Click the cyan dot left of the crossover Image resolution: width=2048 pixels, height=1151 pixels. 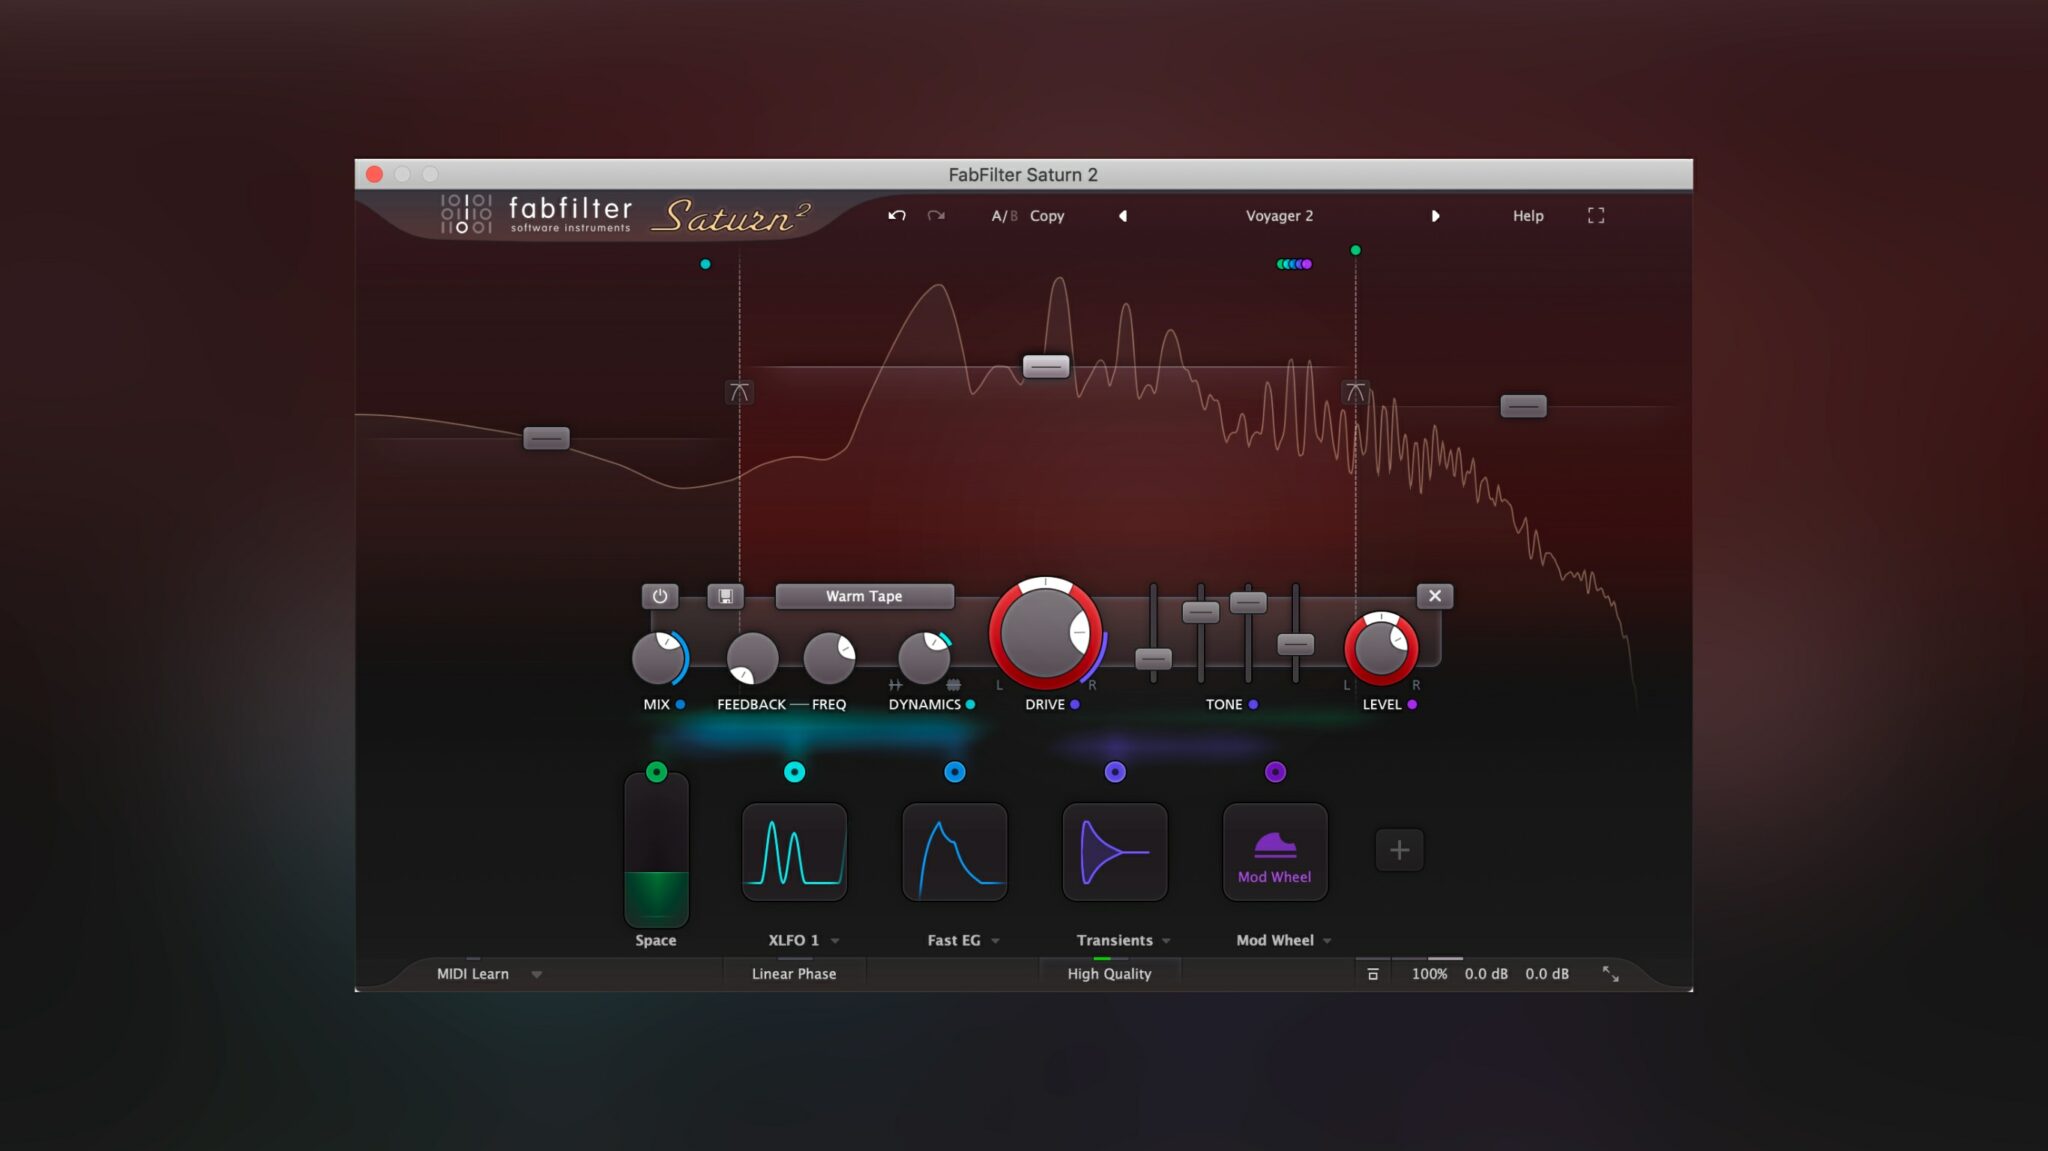[x=705, y=264]
